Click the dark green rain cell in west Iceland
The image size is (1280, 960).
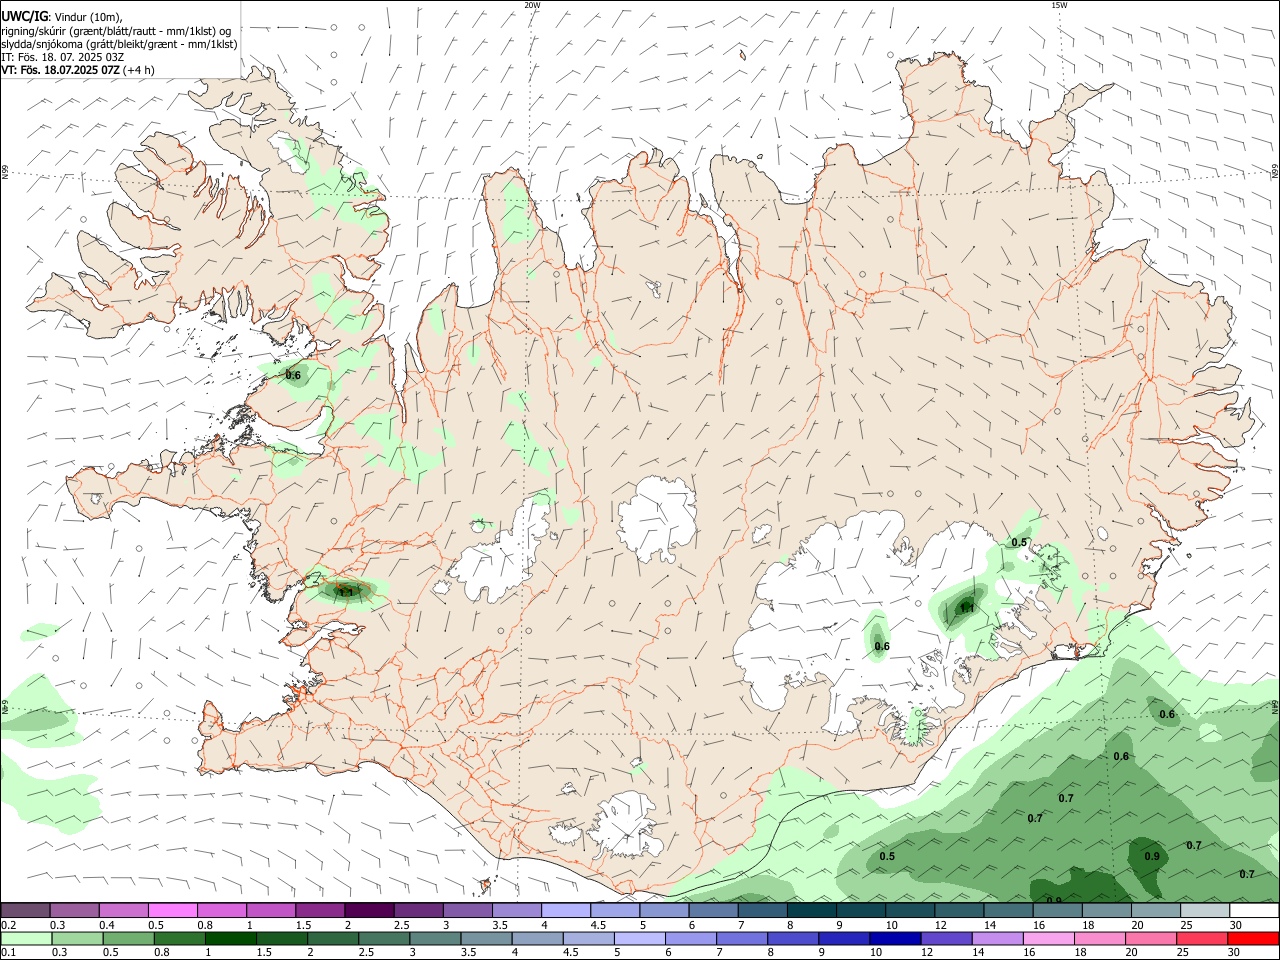tap(347, 591)
